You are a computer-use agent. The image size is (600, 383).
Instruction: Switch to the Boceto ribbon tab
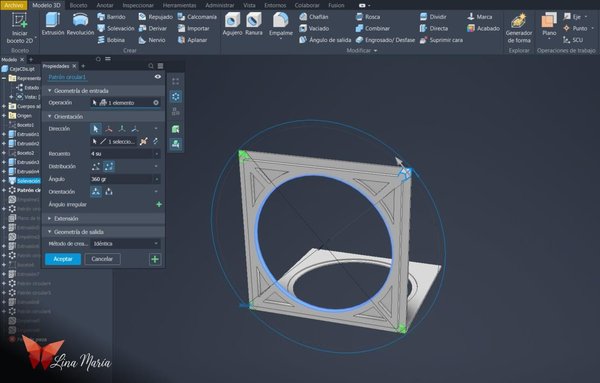78,5
